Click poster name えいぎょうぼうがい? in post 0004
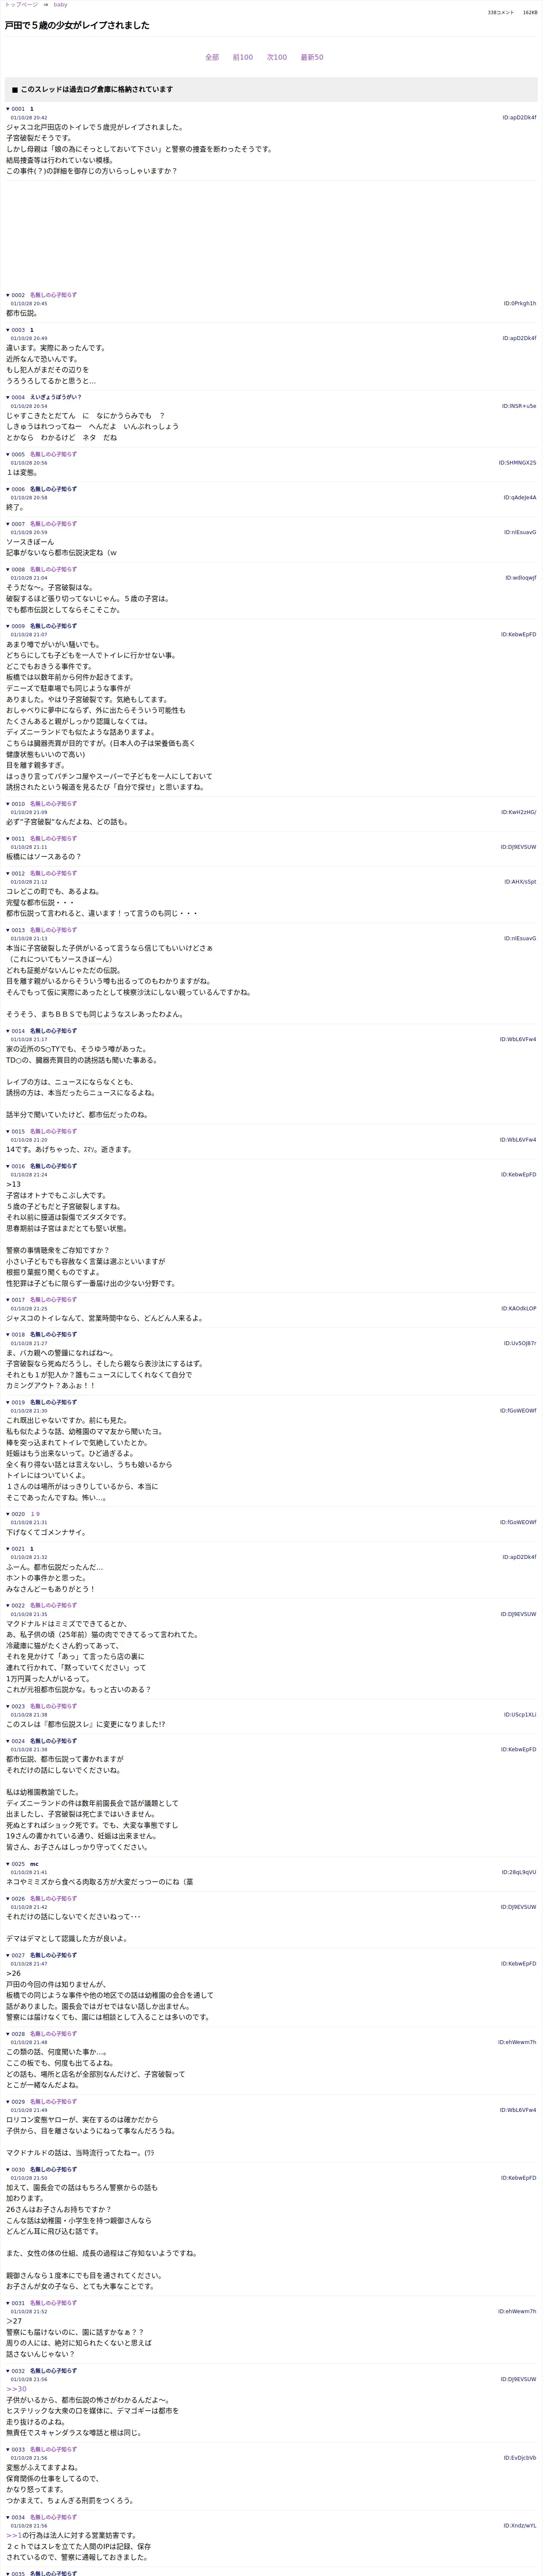This screenshot has width=551, height=2576. (x=56, y=397)
